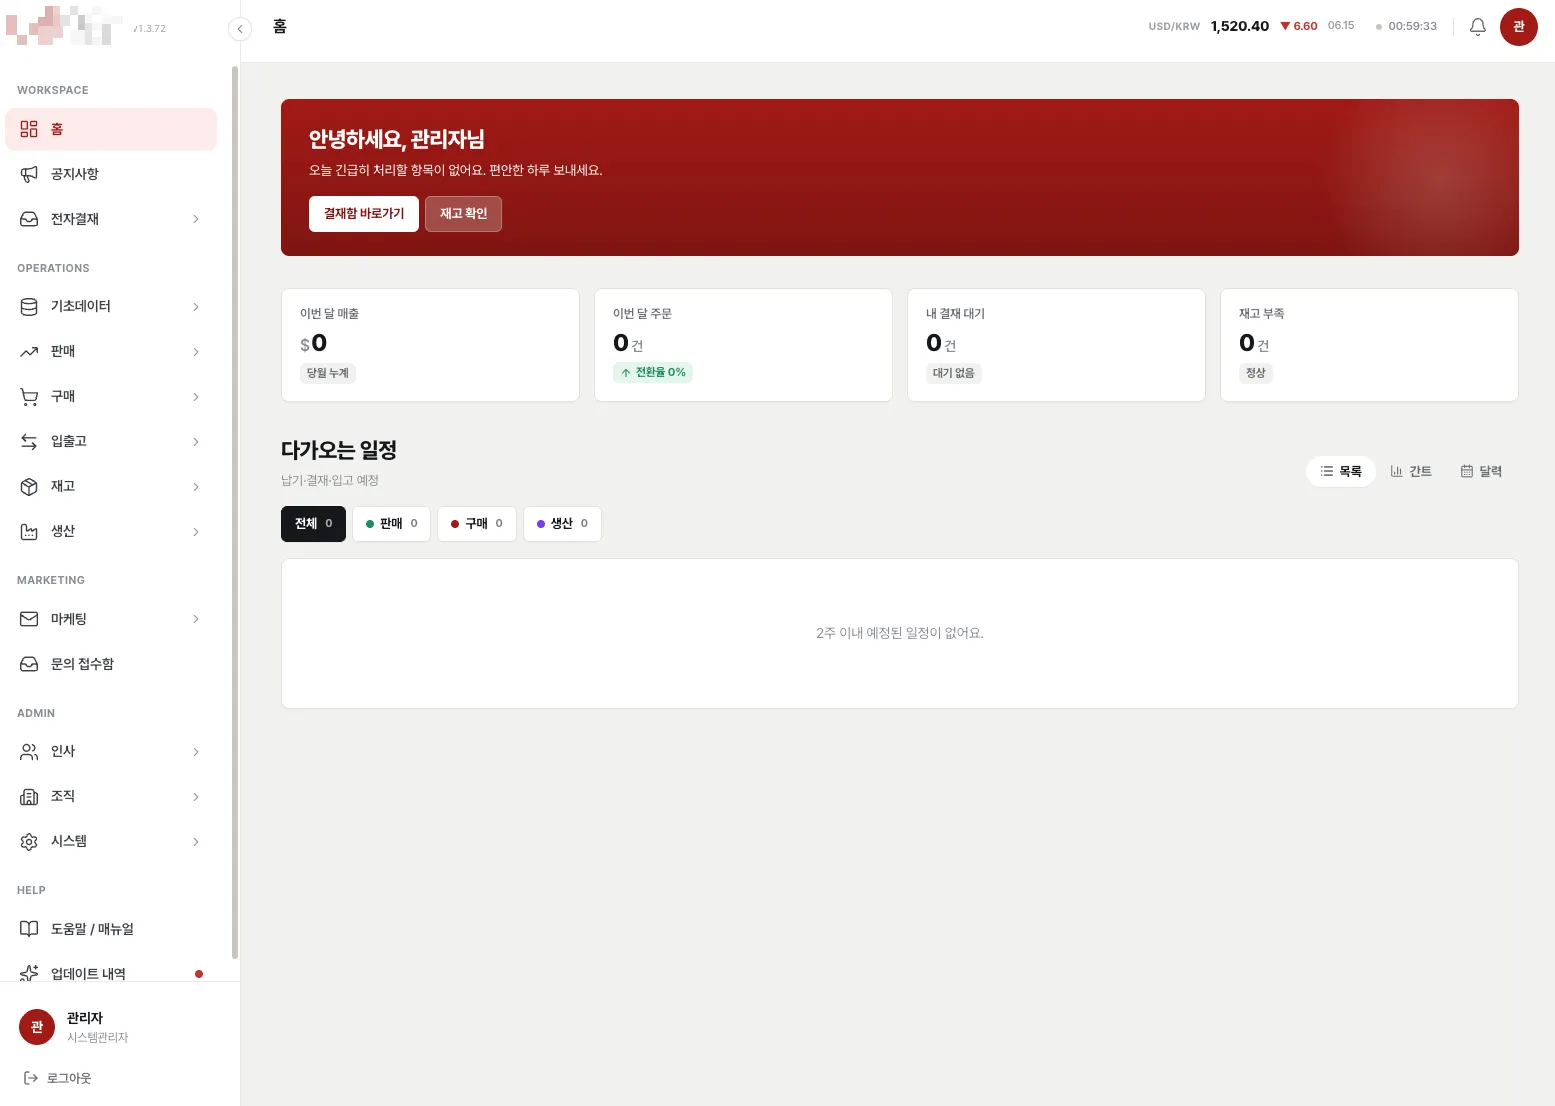Click the 관리자 profile avatar in sidebar footer
Screen dimensions: 1555x1106
pos(37,1027)
